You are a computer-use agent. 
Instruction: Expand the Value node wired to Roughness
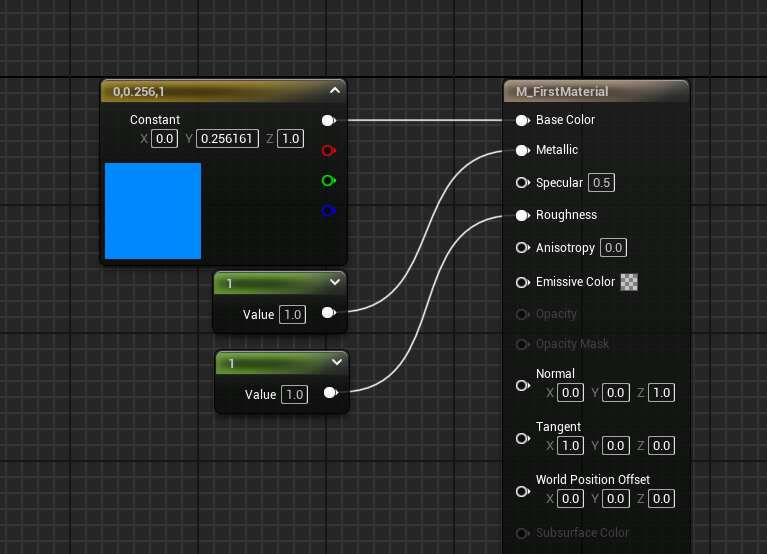tap(337, 362)
